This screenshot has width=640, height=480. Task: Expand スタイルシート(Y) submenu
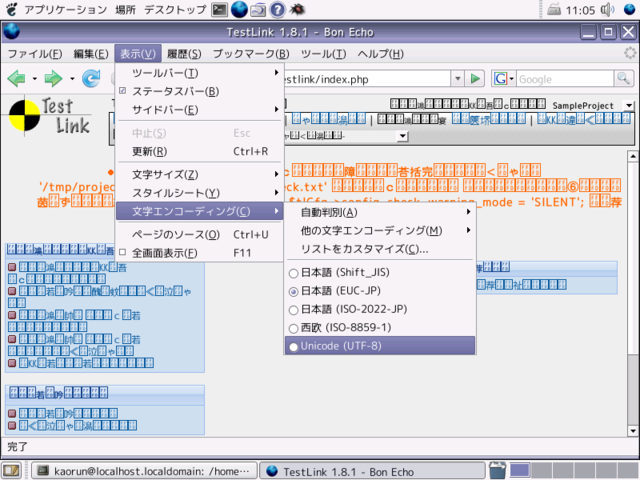point(200,193)
